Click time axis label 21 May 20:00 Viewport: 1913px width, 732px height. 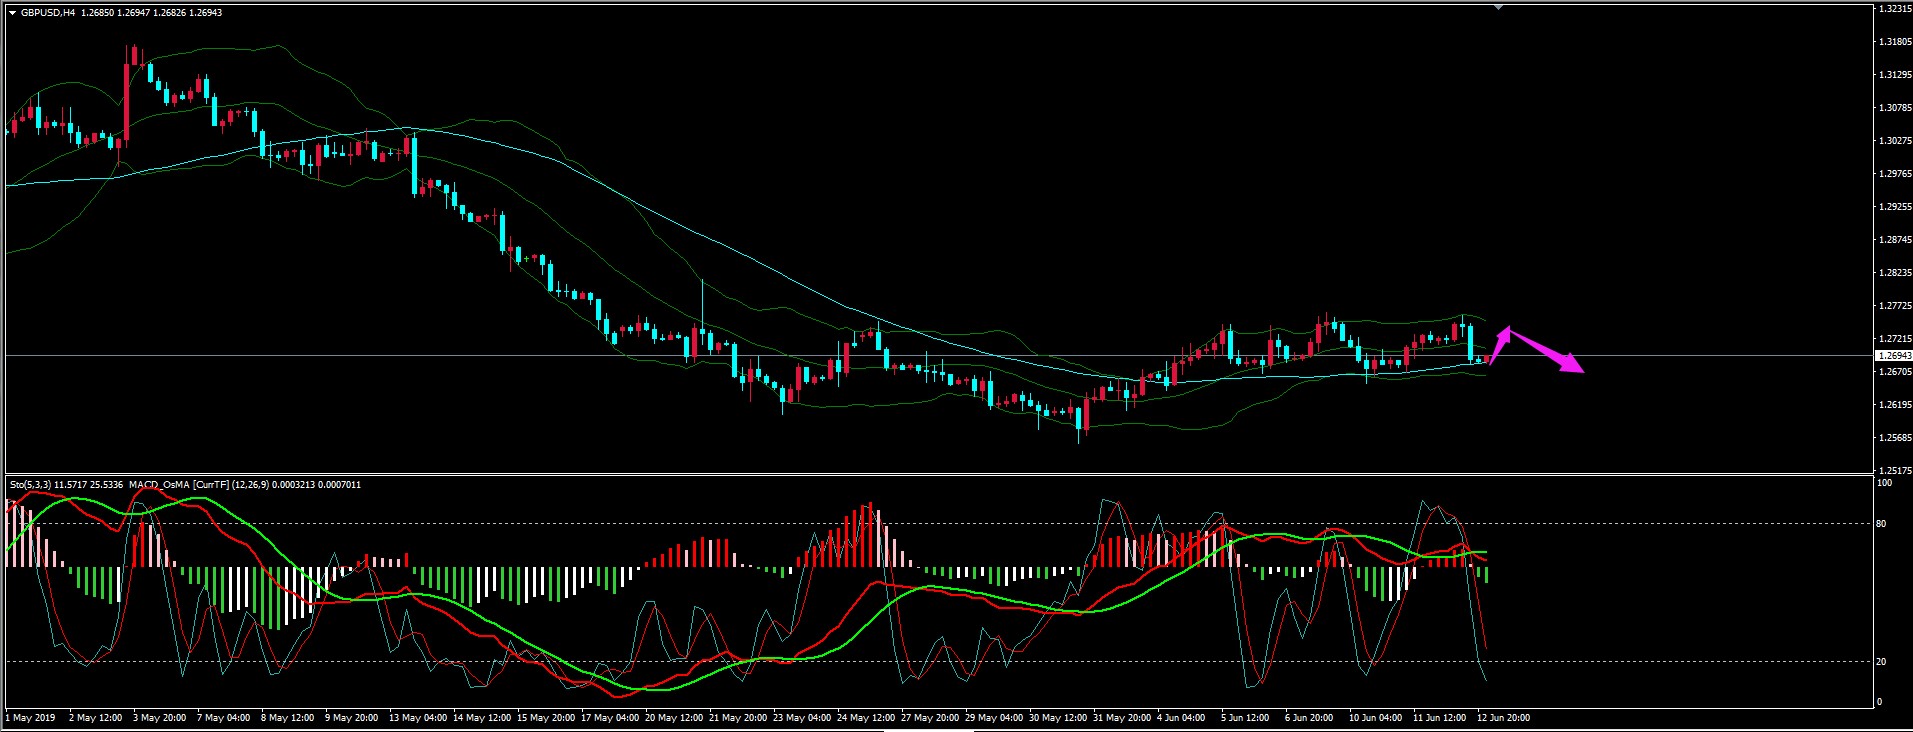point(738,718)
